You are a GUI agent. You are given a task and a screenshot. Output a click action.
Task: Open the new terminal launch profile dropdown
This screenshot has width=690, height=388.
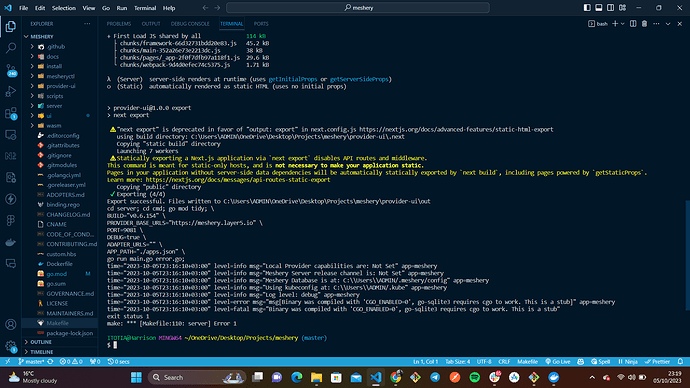[x=622, y=24]
